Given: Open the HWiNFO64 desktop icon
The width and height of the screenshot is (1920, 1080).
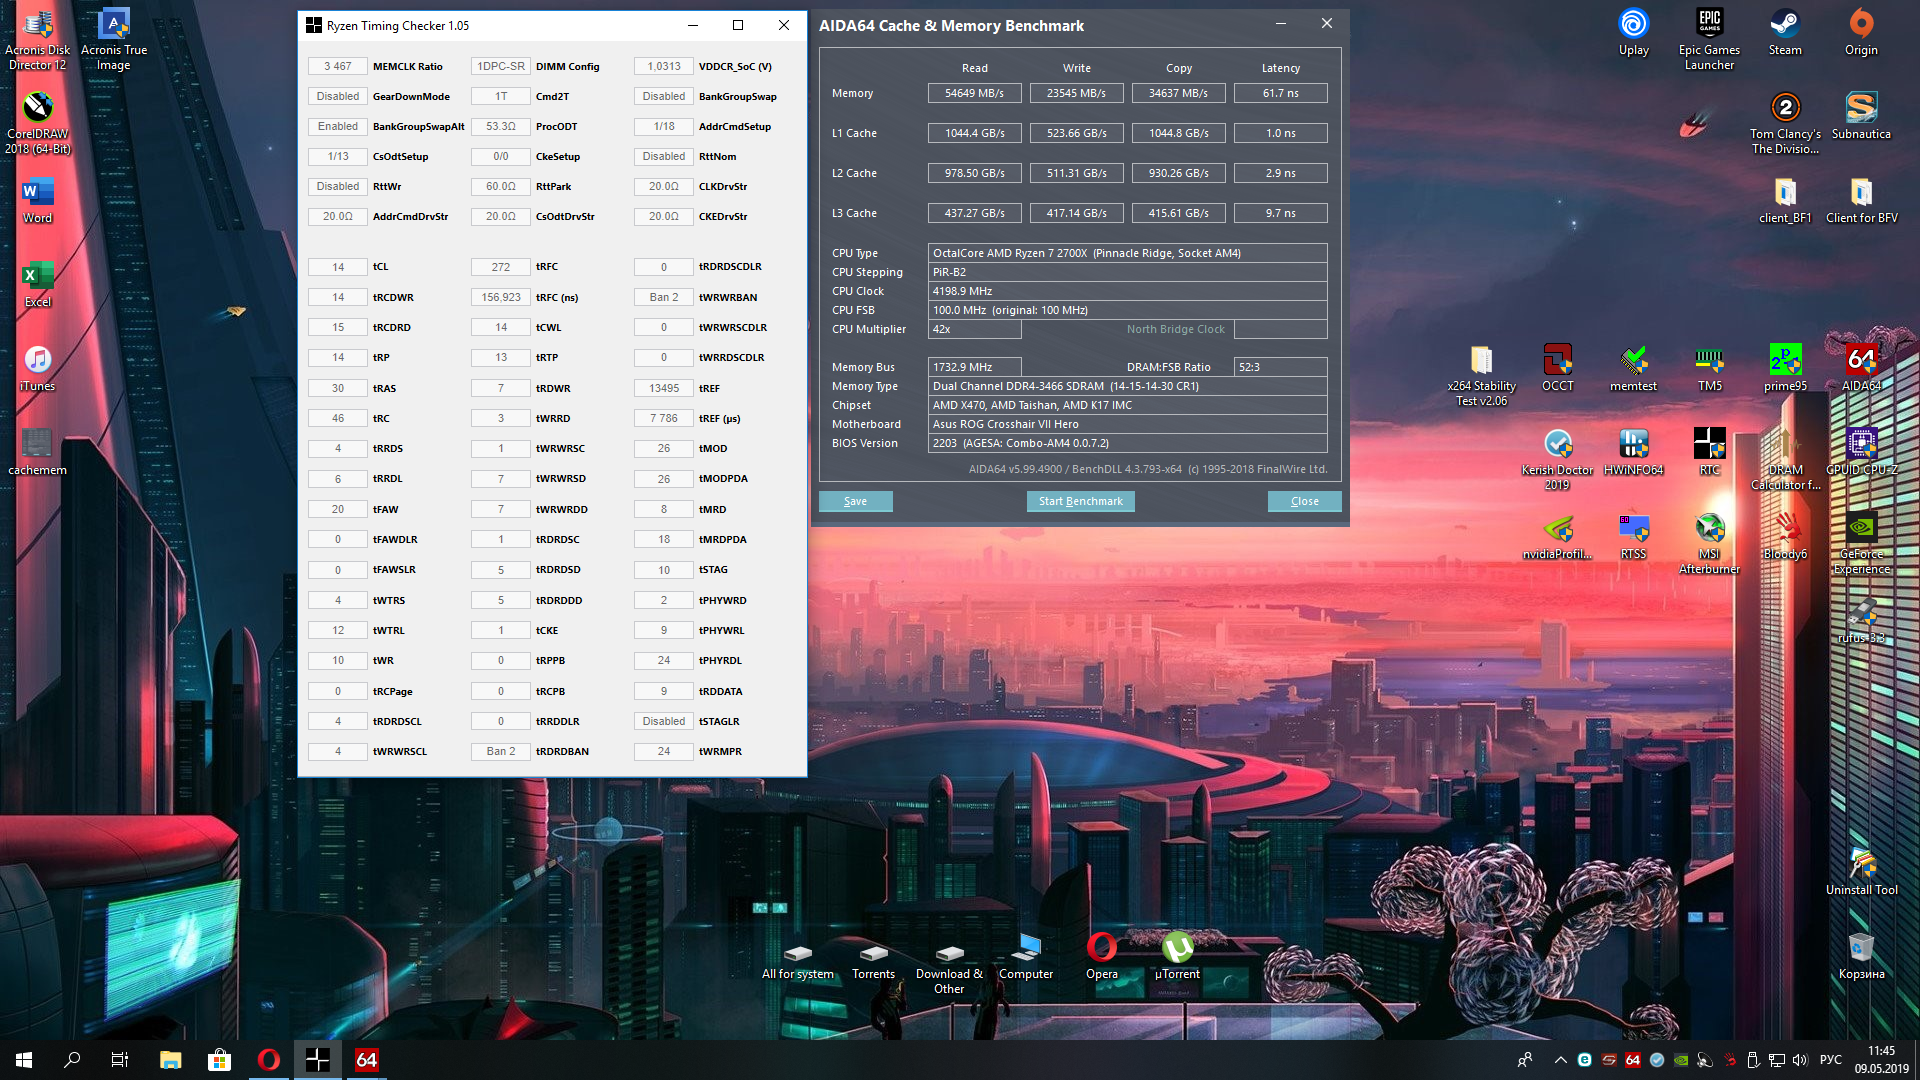Looking at the screenshot, I should pyautogui.click(x=1633, y=445).
